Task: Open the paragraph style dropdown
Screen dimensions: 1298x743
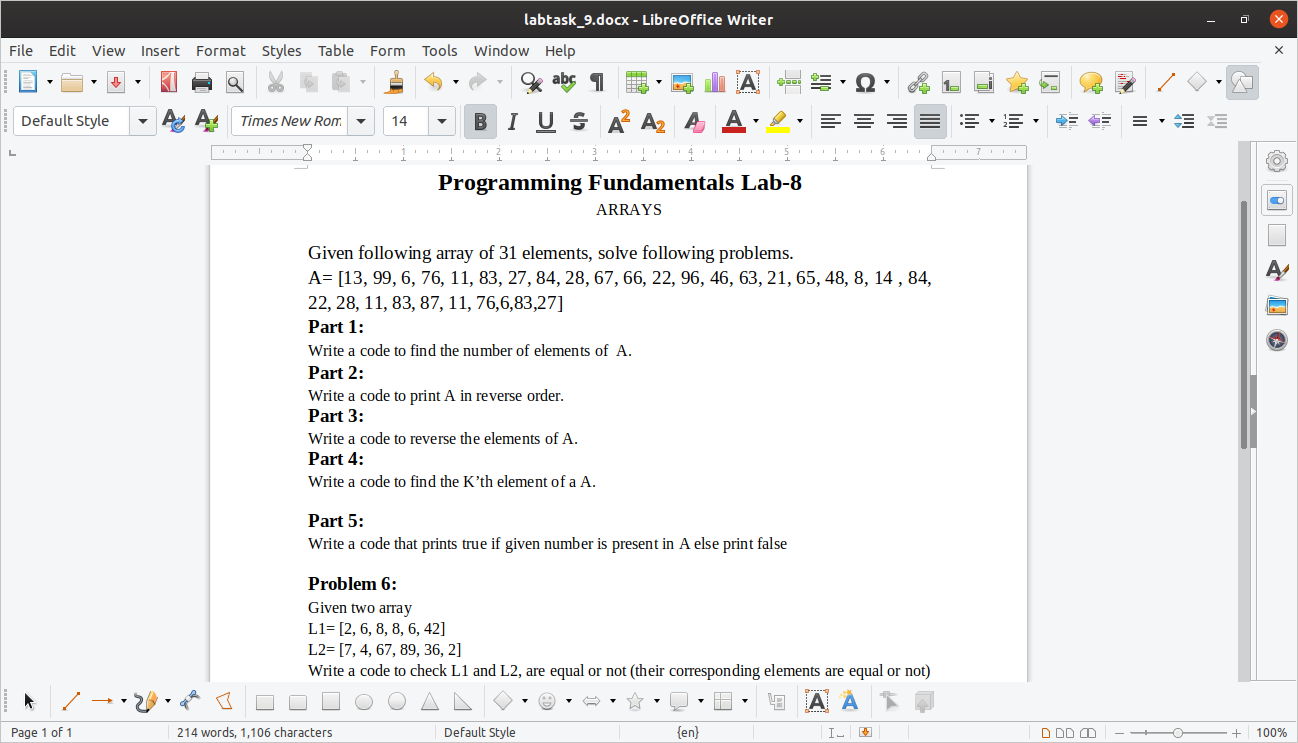Action: click(141, 120)
